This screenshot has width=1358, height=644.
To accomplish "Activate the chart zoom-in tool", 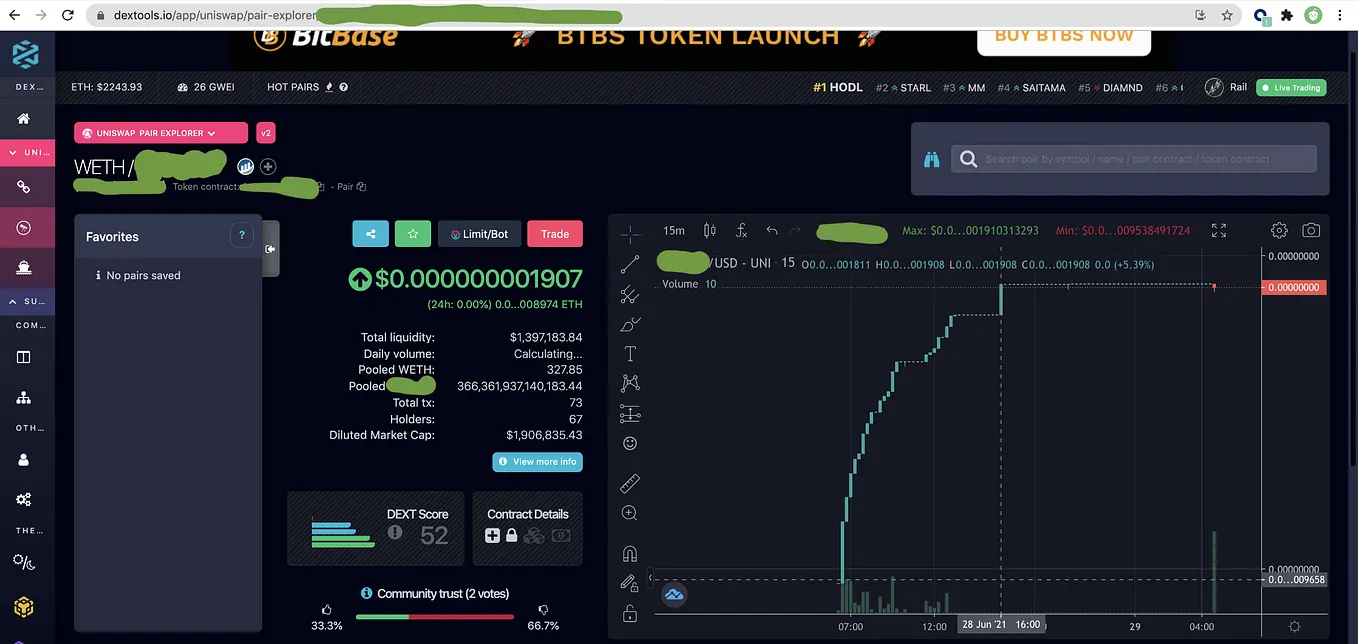I will (630, 513).
